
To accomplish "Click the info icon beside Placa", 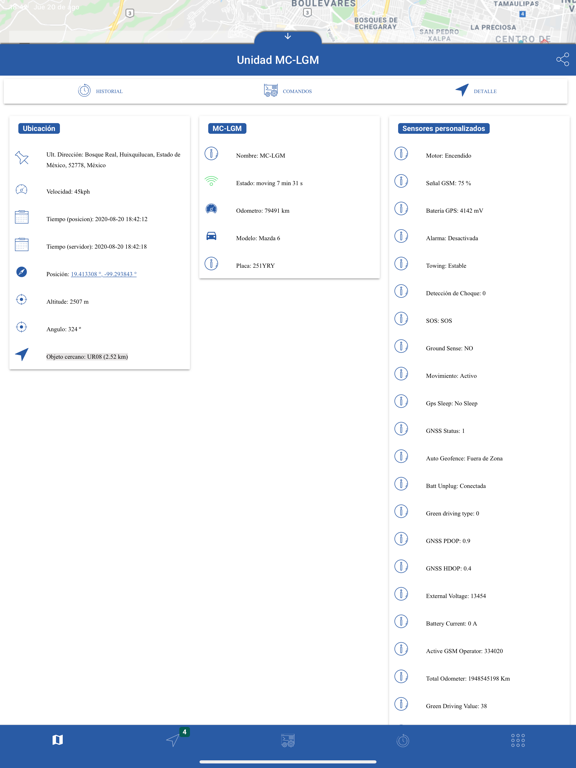I will [x=211, y=264].
